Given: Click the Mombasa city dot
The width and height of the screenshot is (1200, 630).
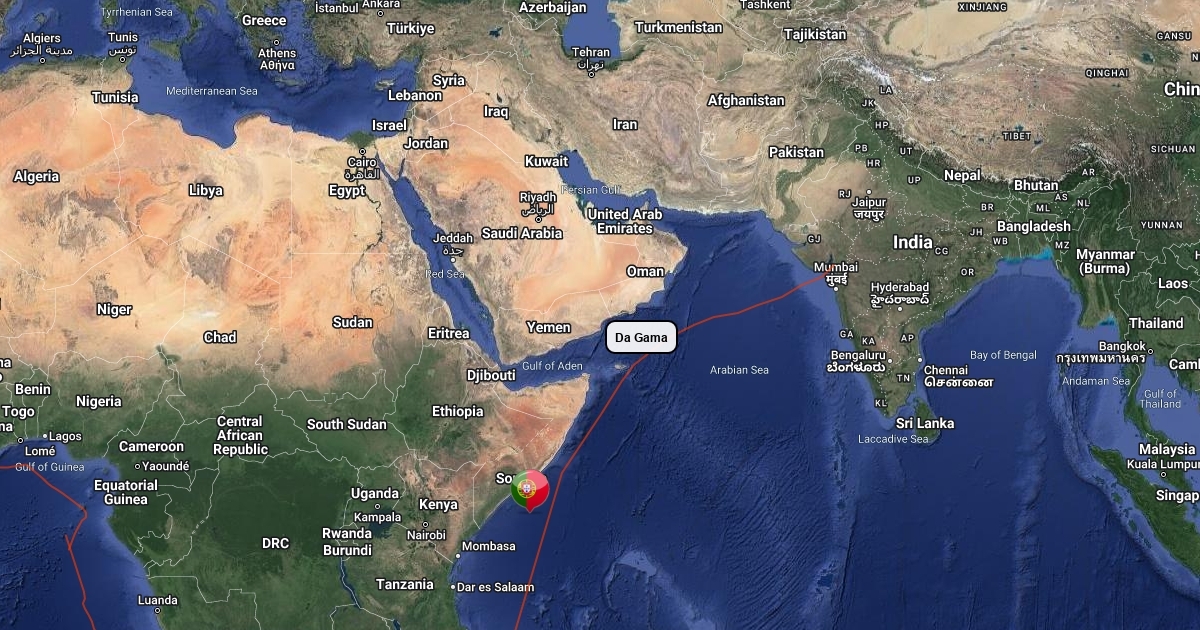Looking at the screenshot, I should (458, 555).
